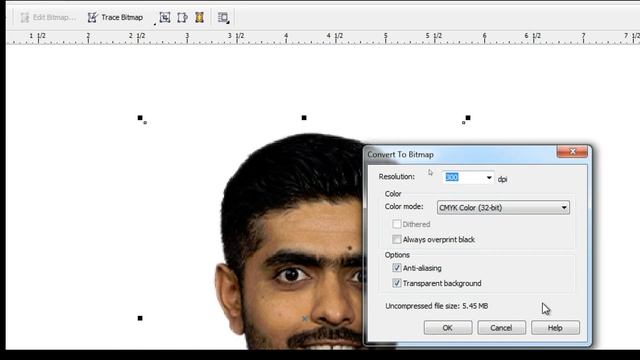640x360 pixels.
Task: Uncheck the Anti-aliasing checkbox
Action: [x=396, y=268]
